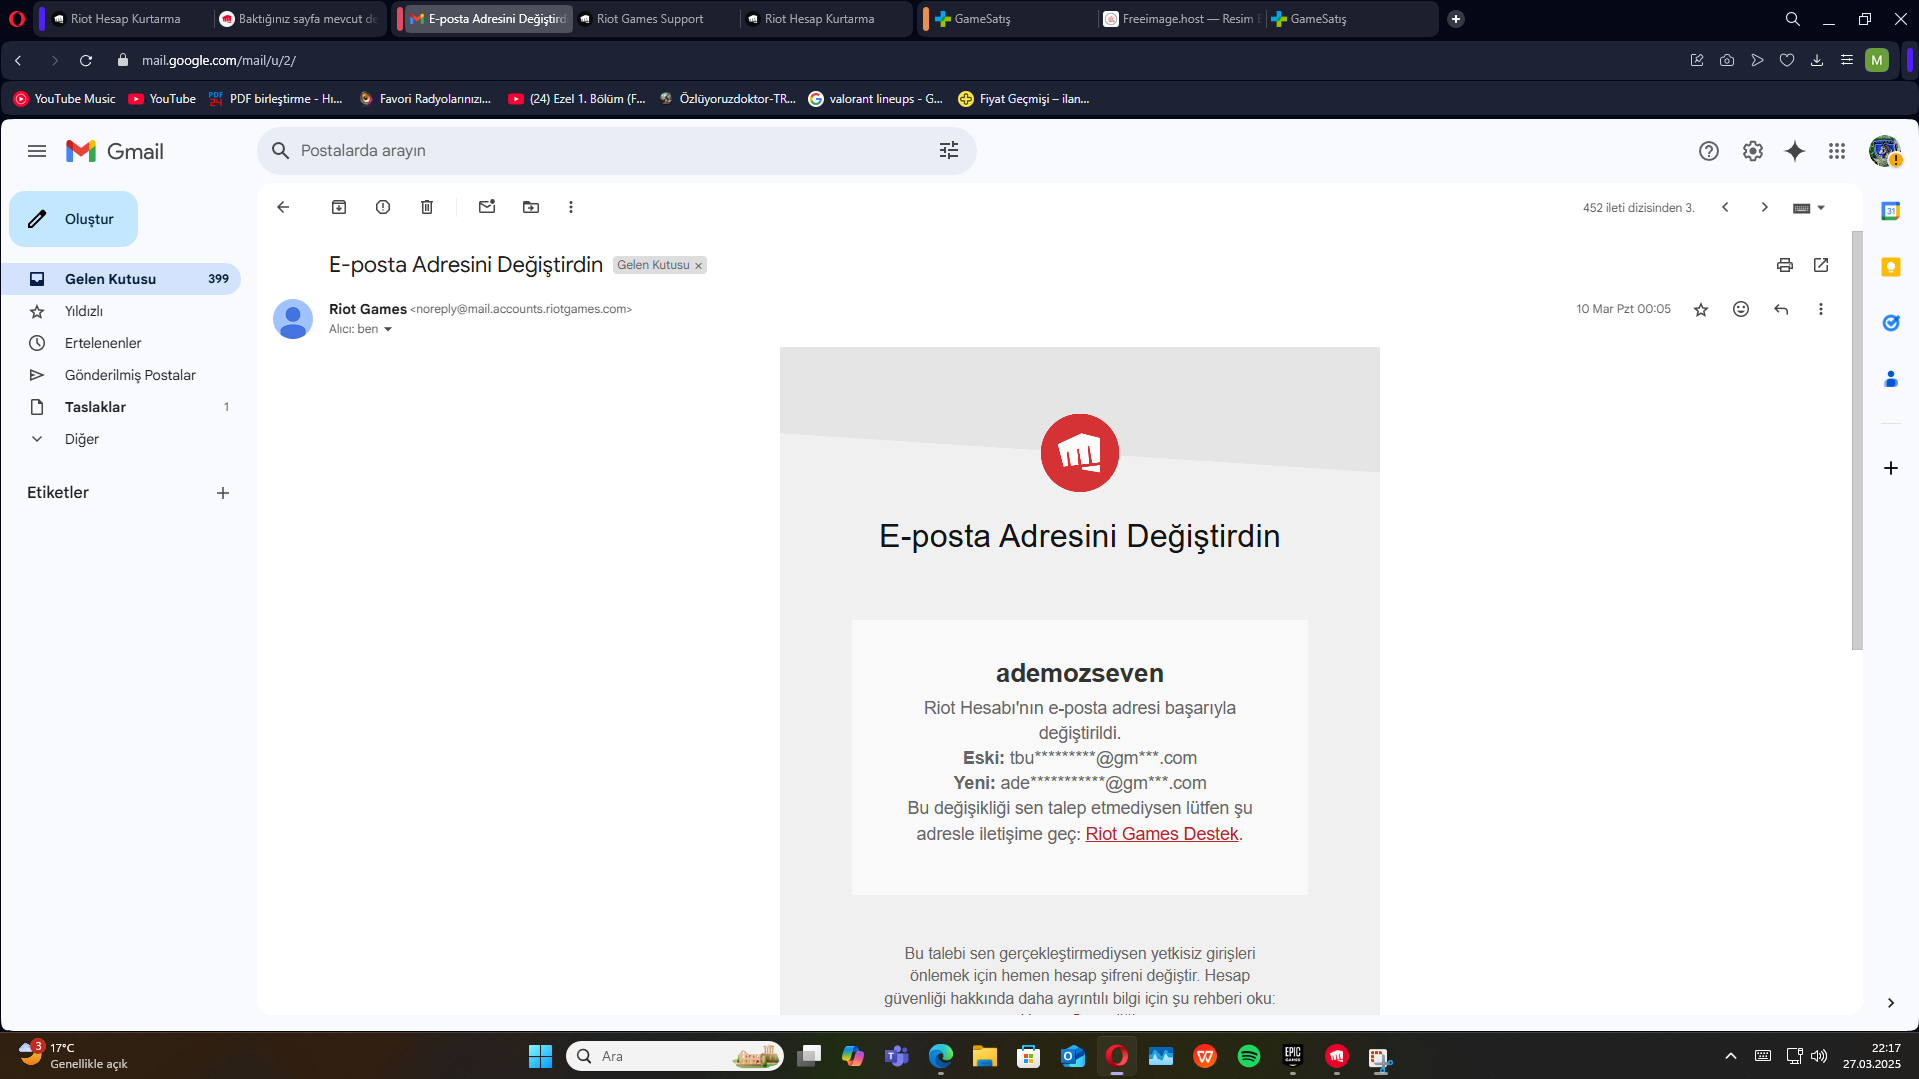
Task: Mark the email as unread
Action: tap(487, 207)
